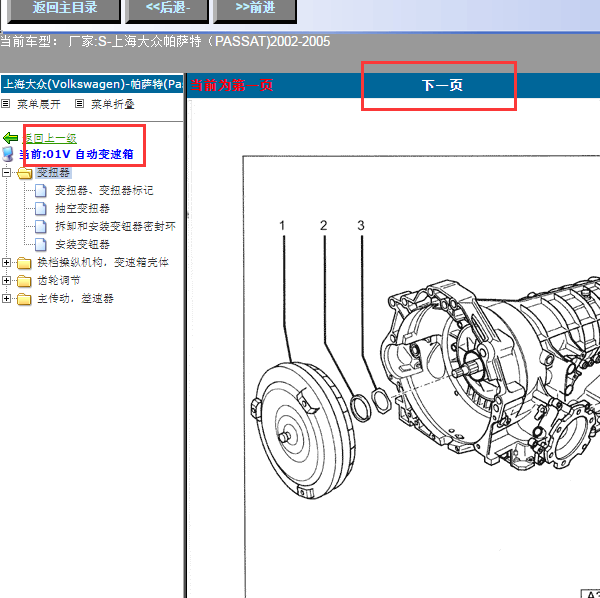Open the 变扭器、变扭器标记 document
600x598 pixels.
[104, 191]
